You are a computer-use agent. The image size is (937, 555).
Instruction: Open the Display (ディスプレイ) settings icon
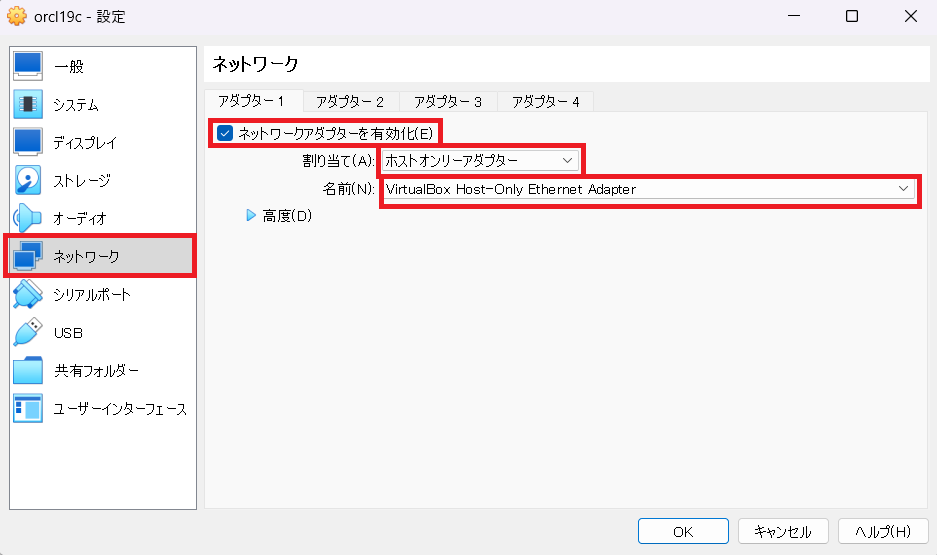coord(27,142)
